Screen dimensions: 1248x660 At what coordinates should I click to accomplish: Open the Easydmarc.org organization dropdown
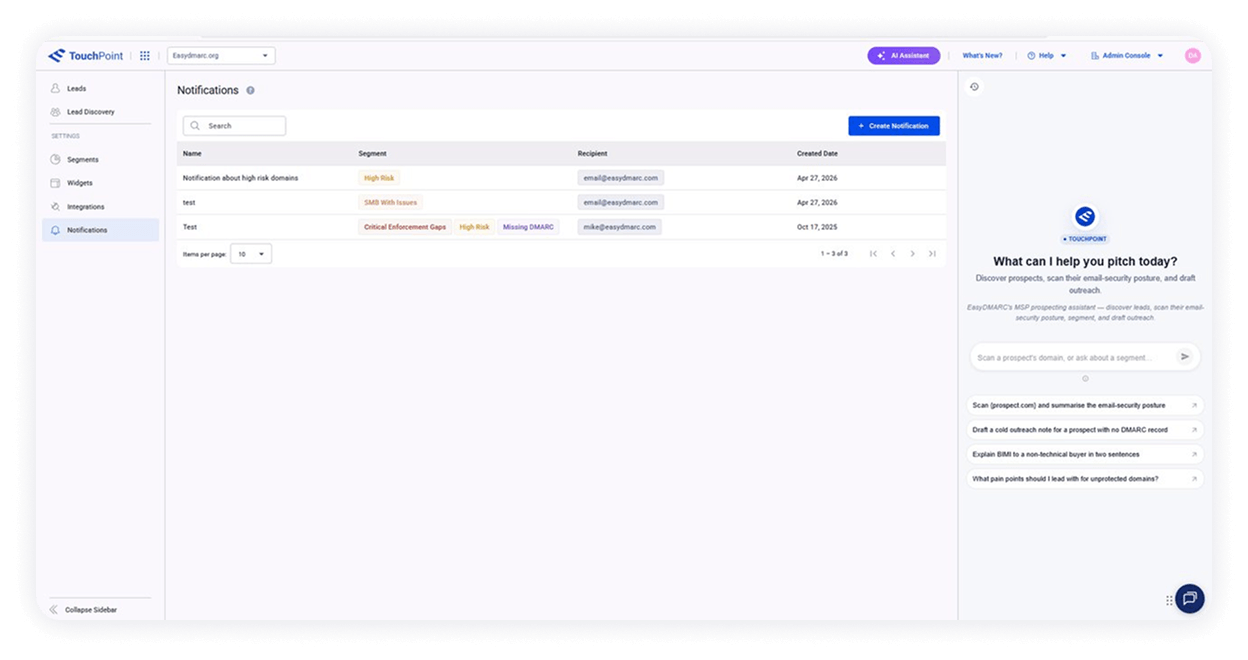[x=221, y=56]
